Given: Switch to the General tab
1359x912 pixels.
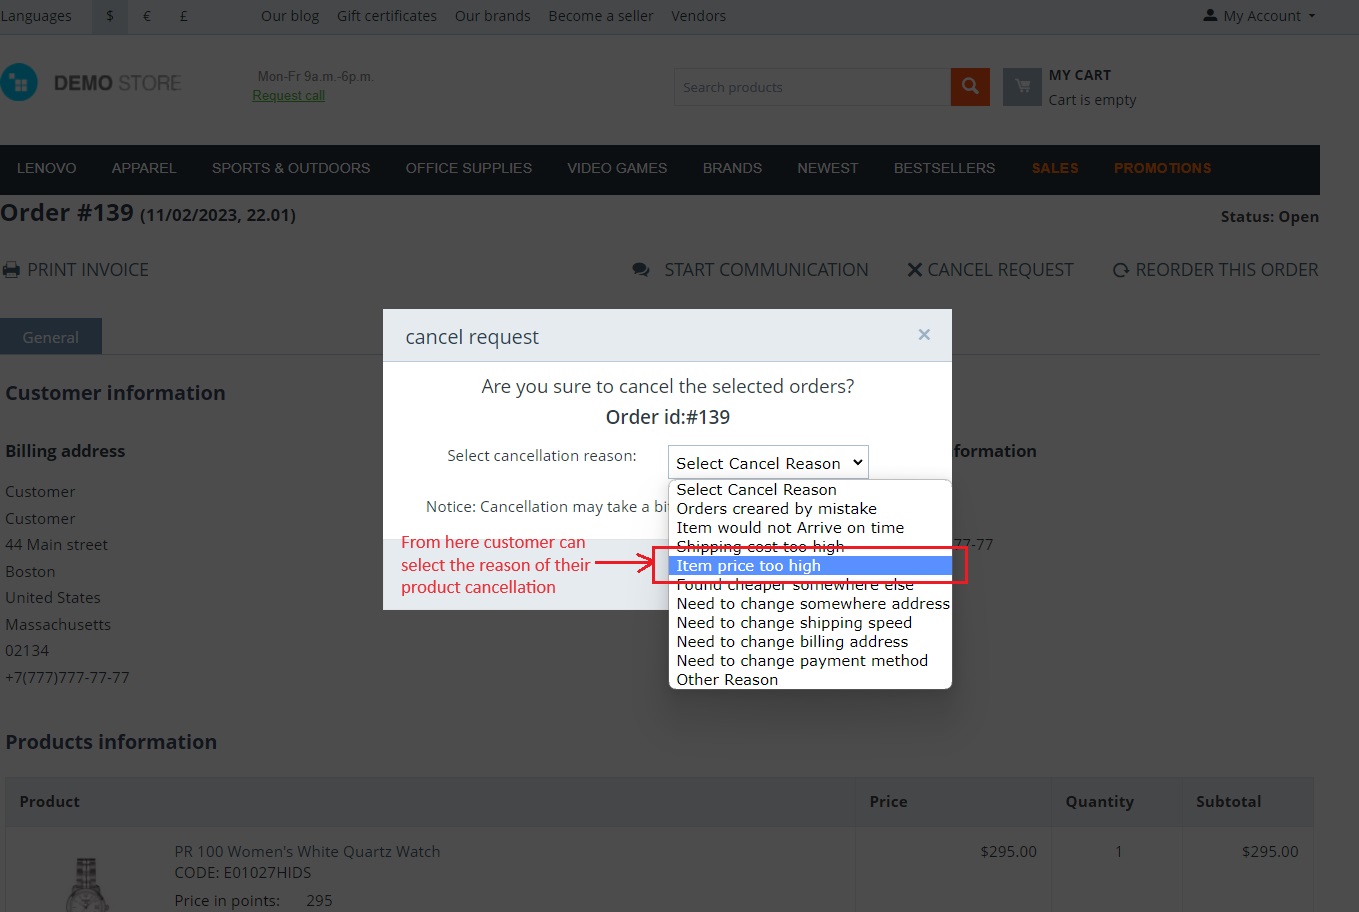Looking at the screenshot, I should [x=51, y=337].
